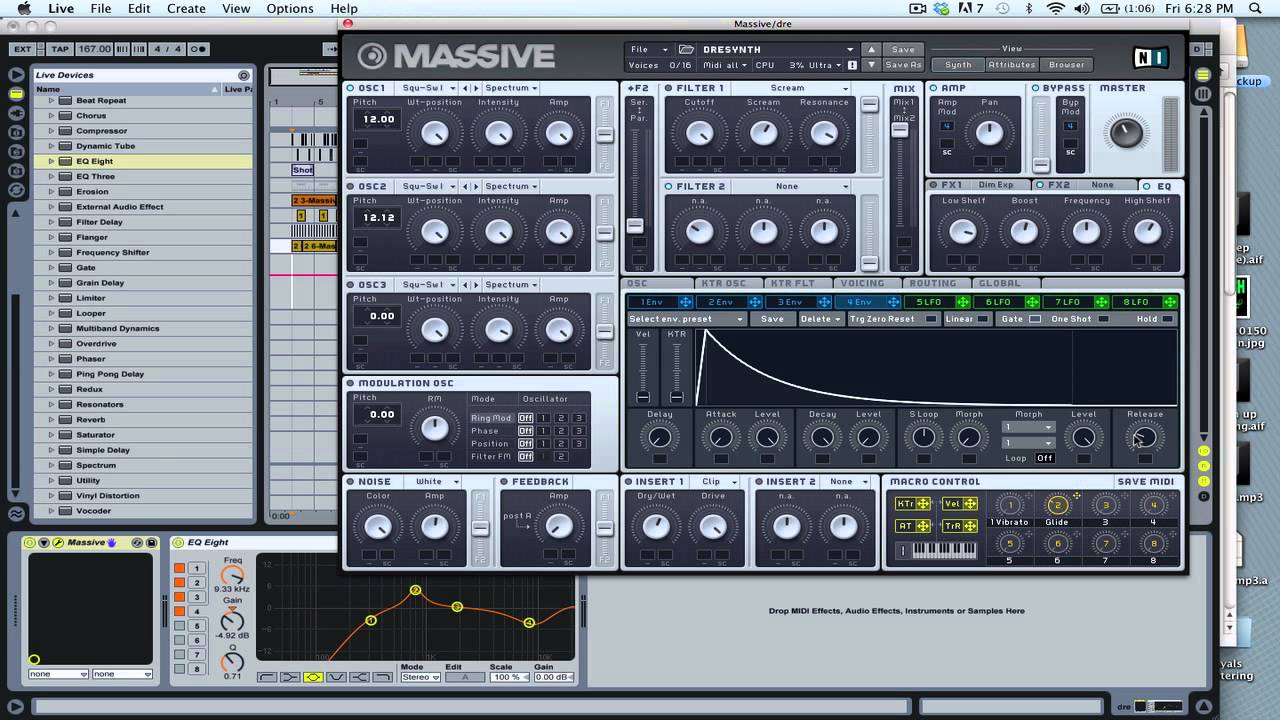Click the NI logo in Massive

tap(1149, 57)
